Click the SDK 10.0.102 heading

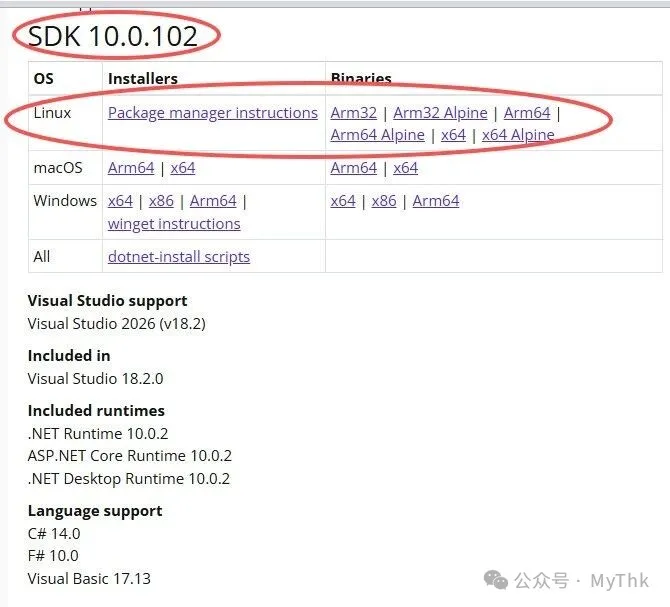pos(113,36)
